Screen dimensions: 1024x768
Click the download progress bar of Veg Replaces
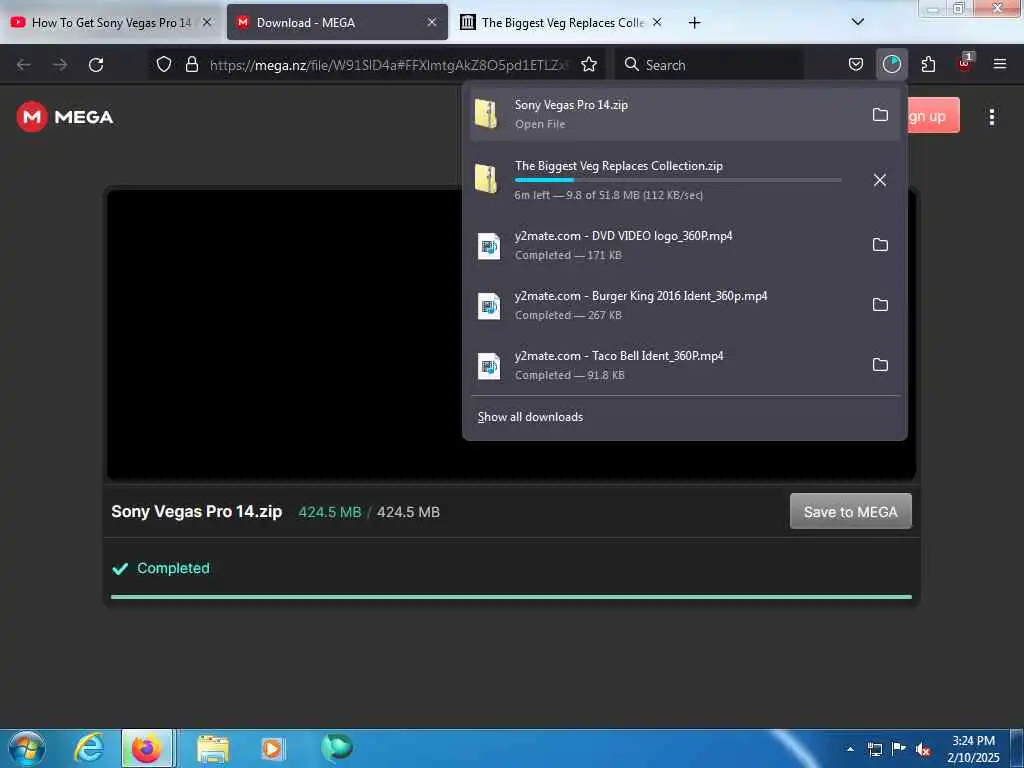(678, 180)
